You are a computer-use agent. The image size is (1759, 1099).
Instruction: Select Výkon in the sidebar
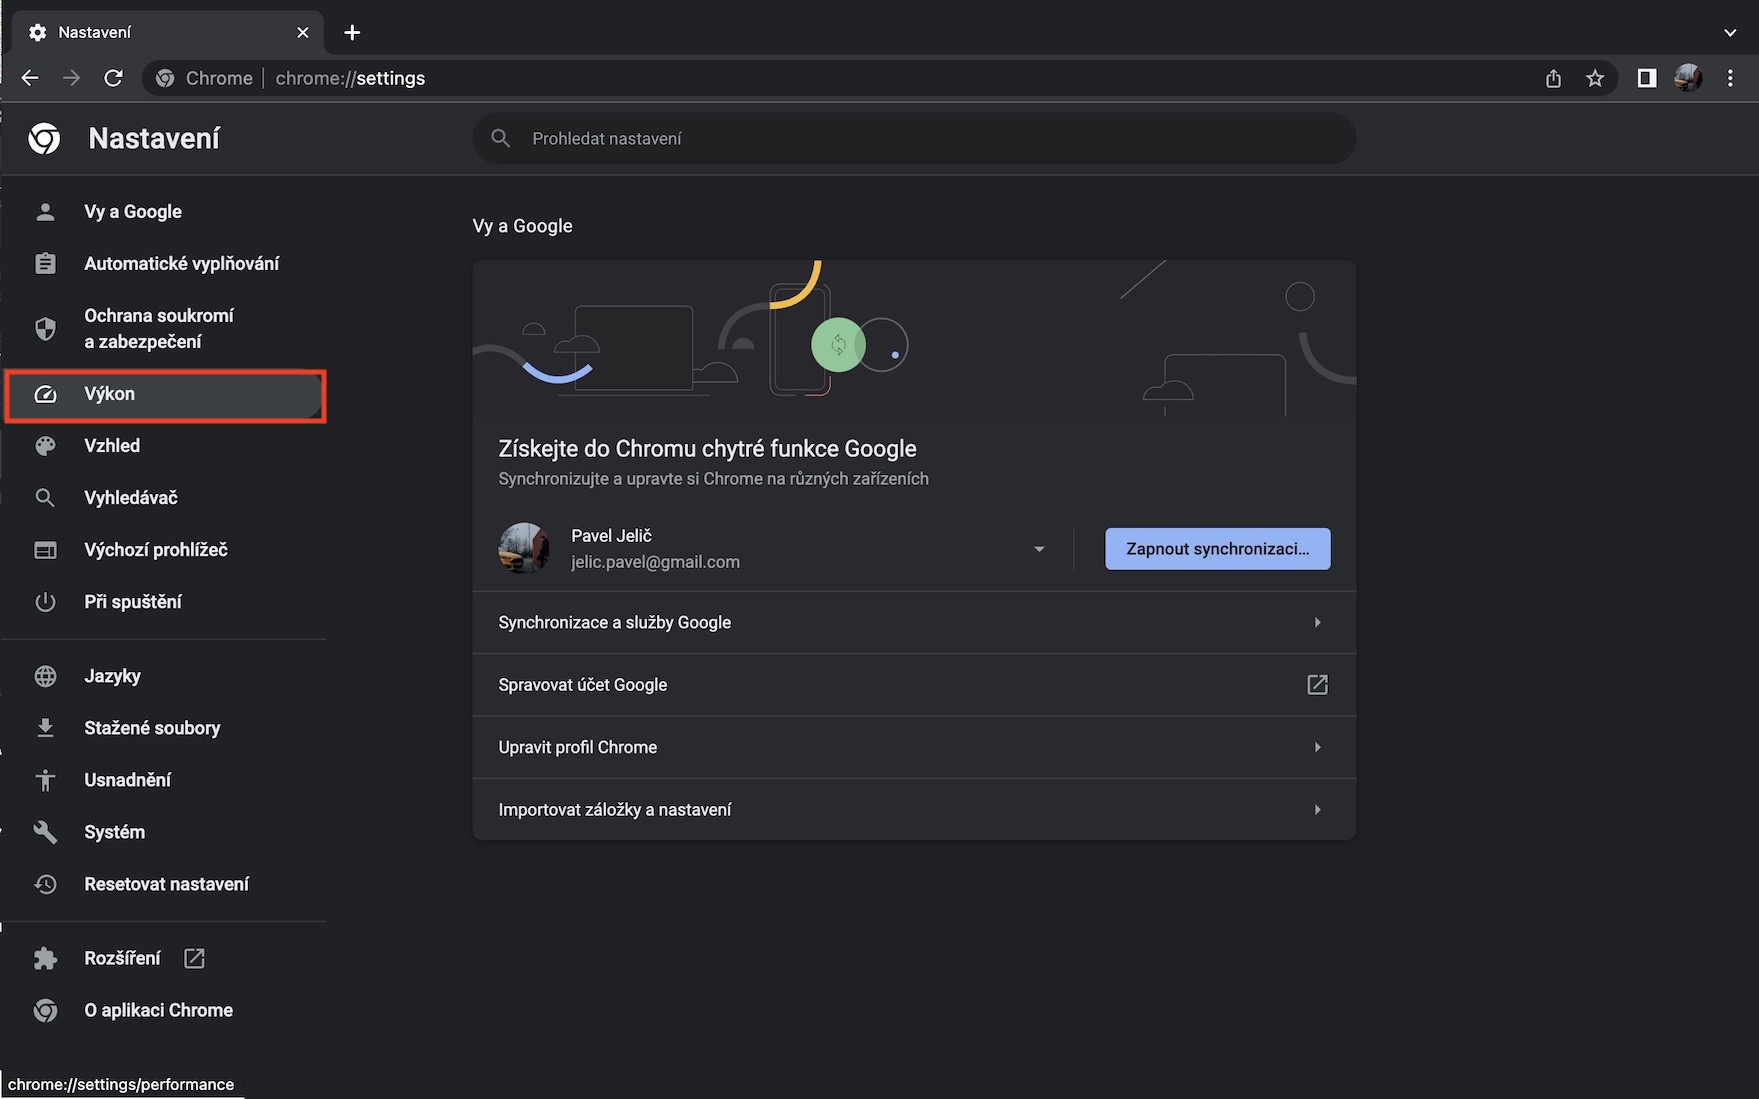tap(166, 394)
